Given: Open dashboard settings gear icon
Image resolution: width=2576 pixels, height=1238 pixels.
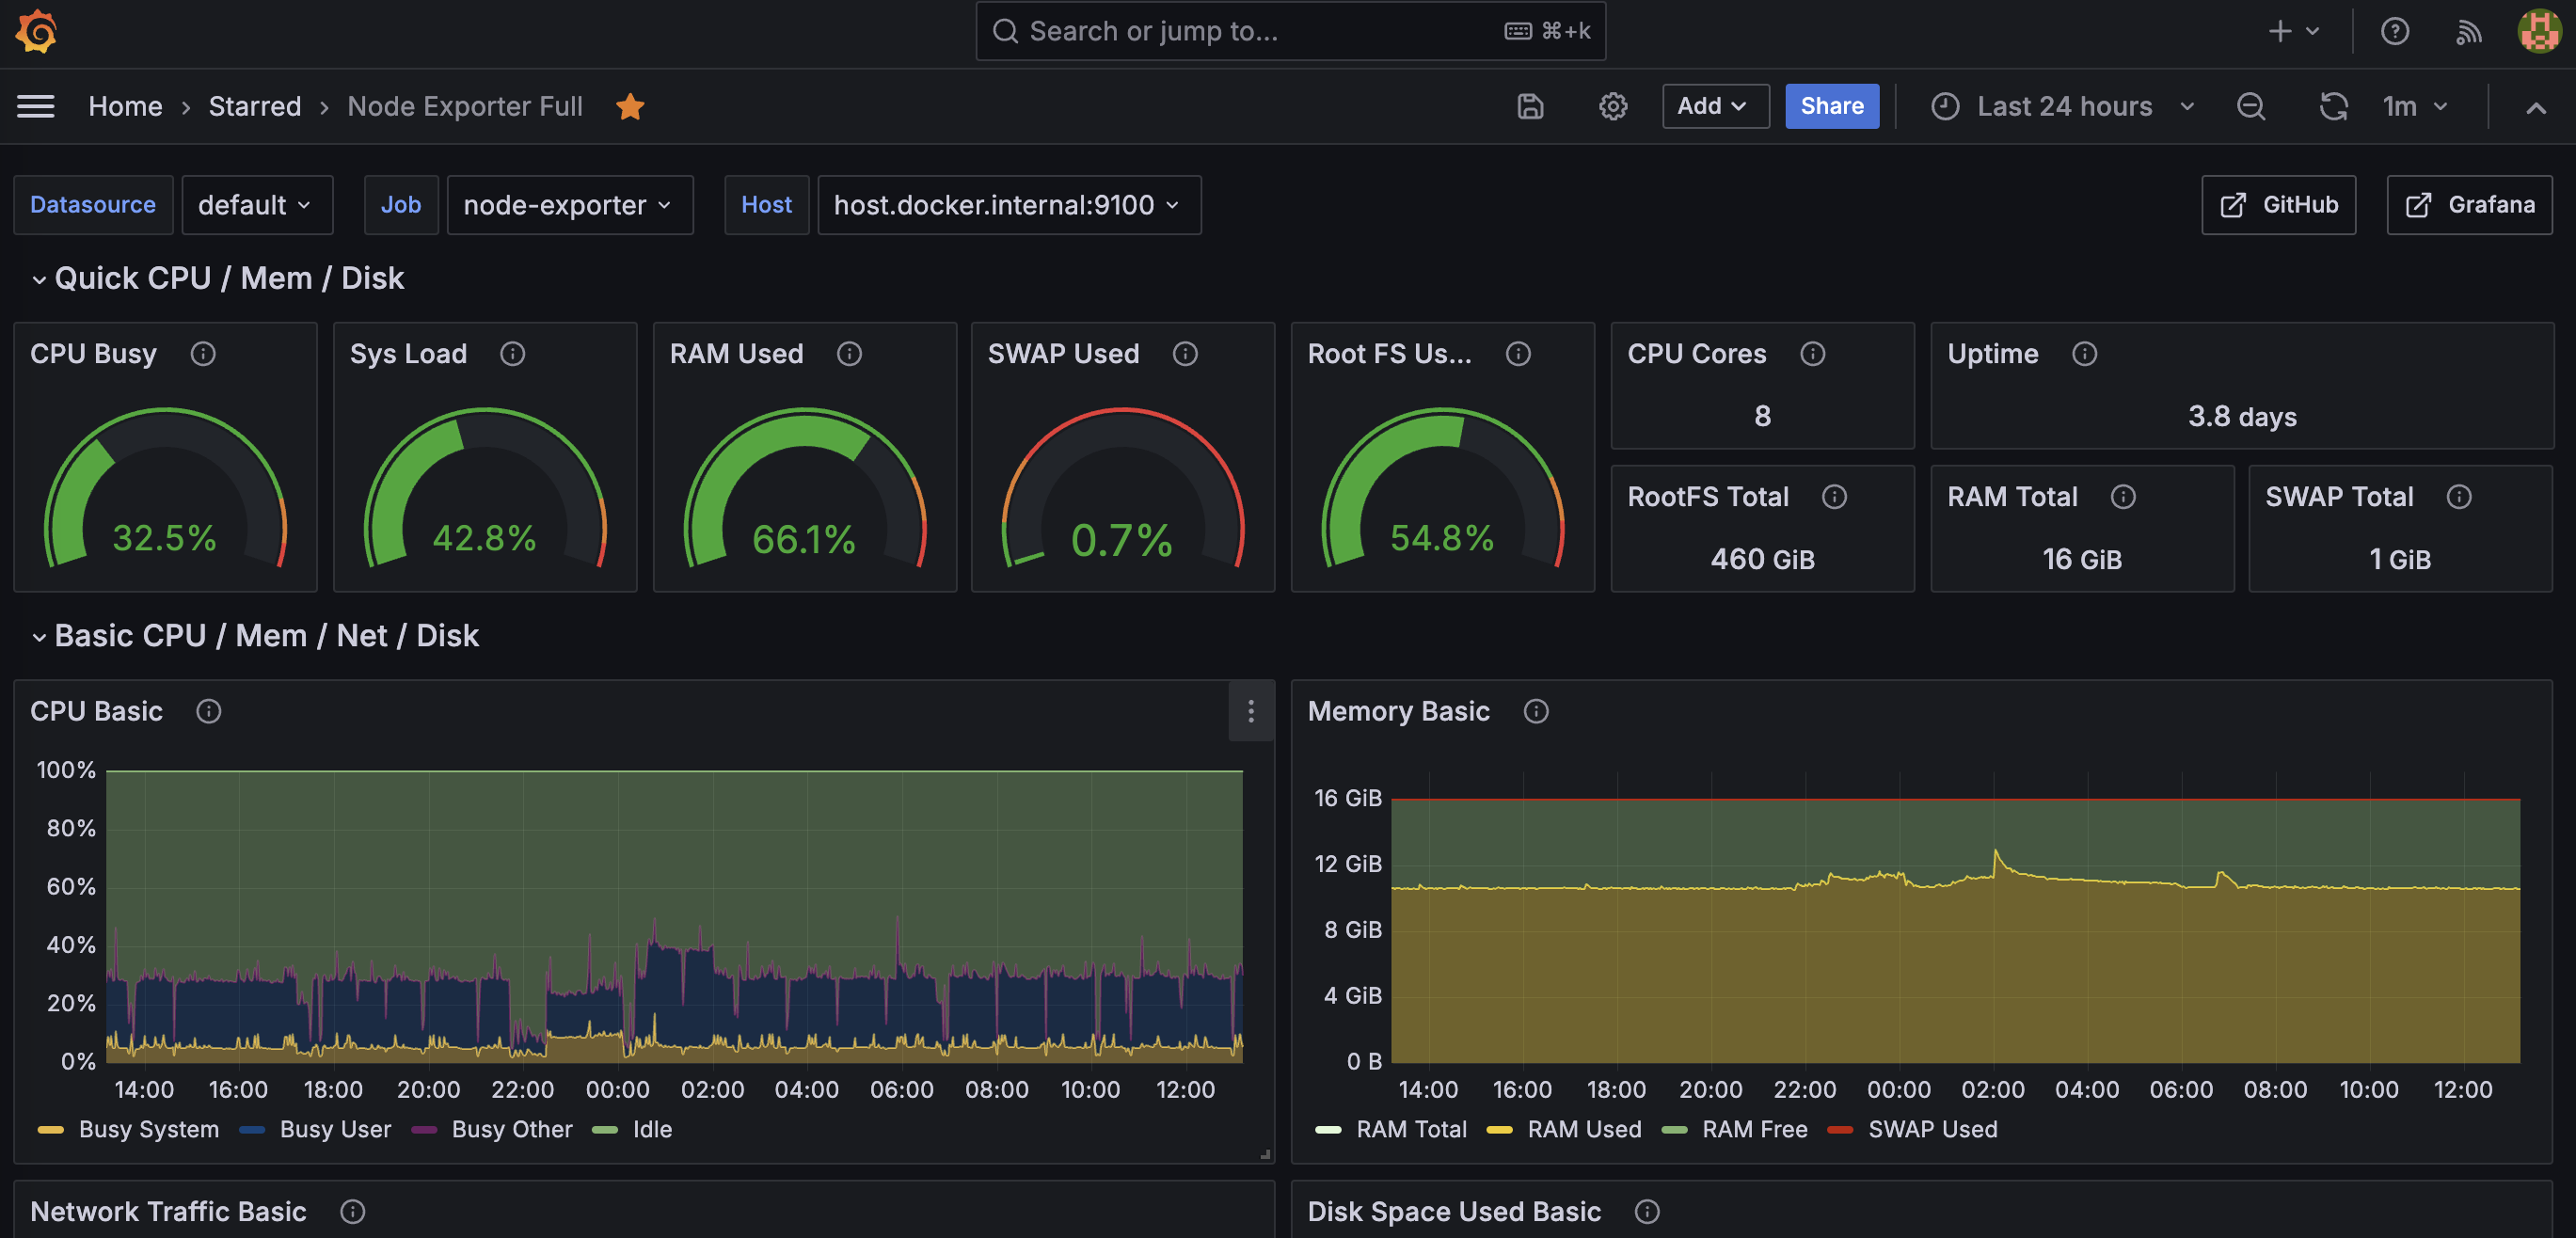Looking at the screenshot, I should tap(1612, 106).
